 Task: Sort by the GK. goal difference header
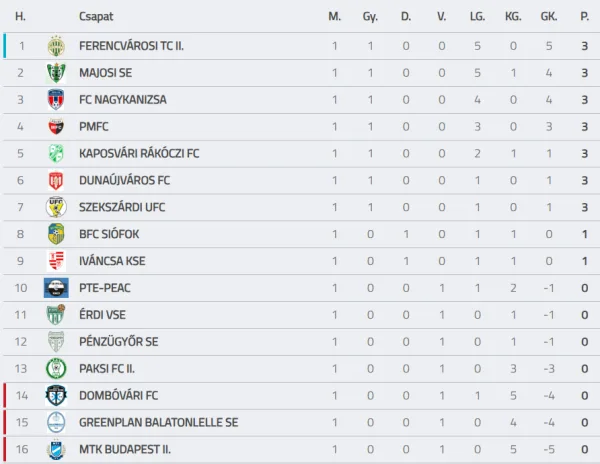pyautogui.click(x=549, y=16)
